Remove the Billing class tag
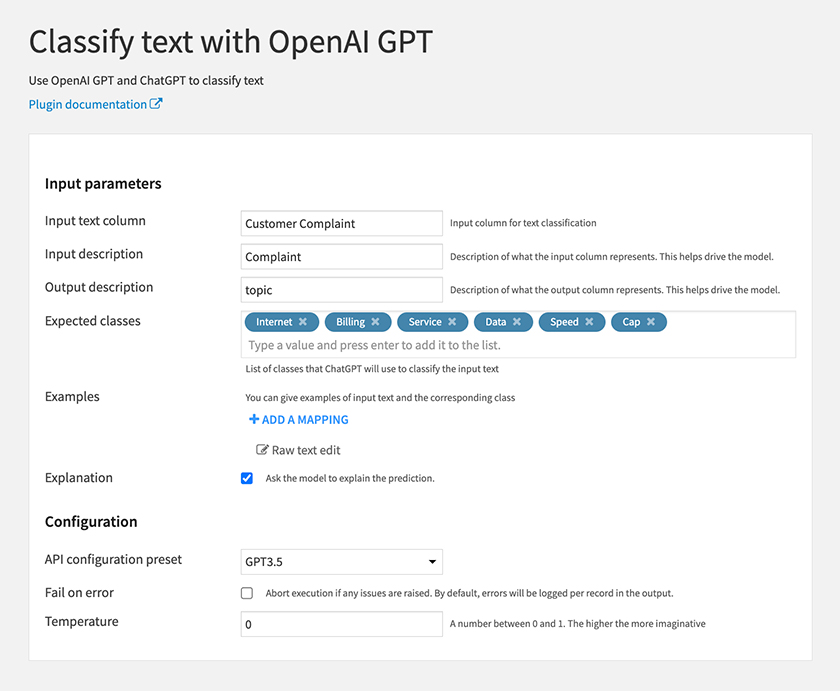The width and height of the screenshot is (840, 691). [375, 322]
